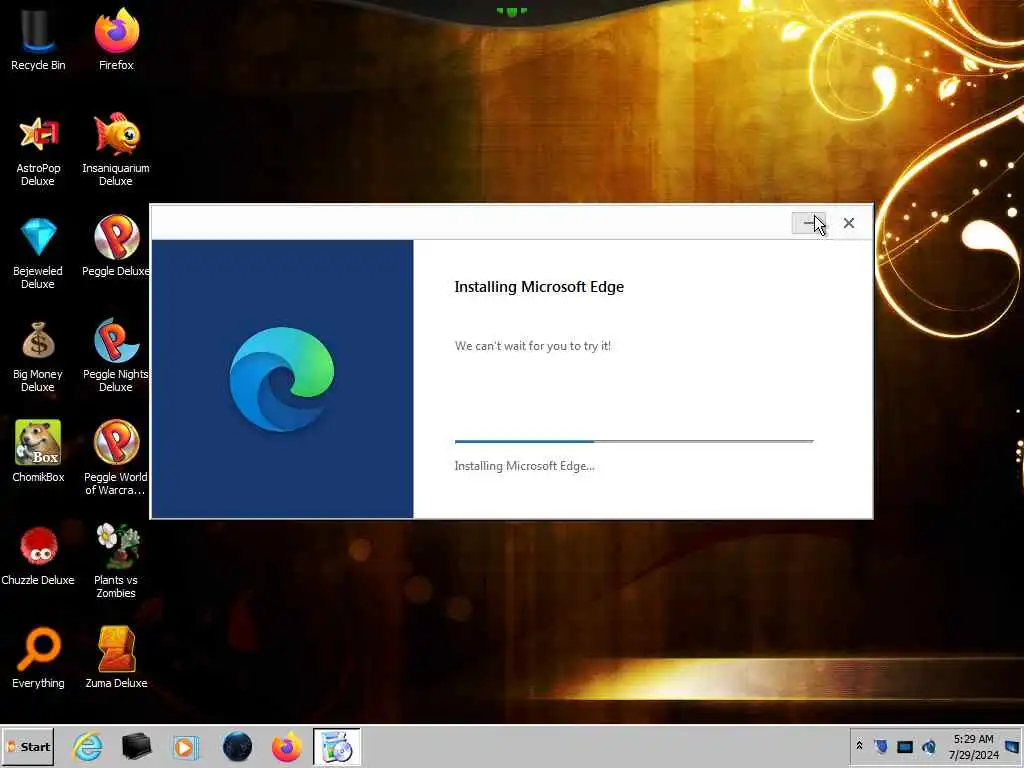
Task: Select the Everything search desktop icon
Action: [x=38, y=658]
